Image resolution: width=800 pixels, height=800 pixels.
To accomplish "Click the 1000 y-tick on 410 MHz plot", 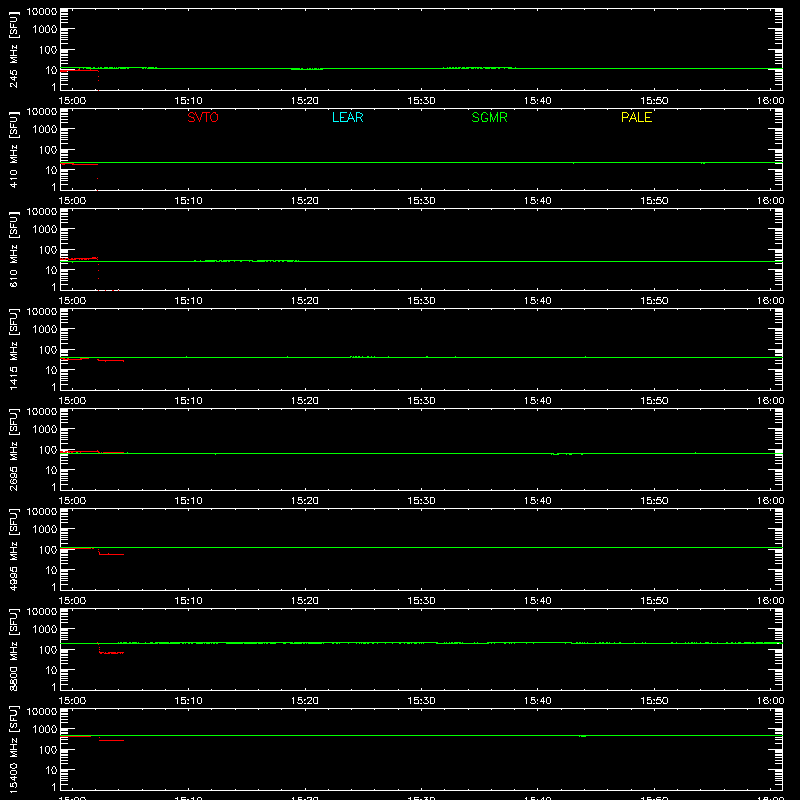I will pyautogui.click(x=45, y=130).
